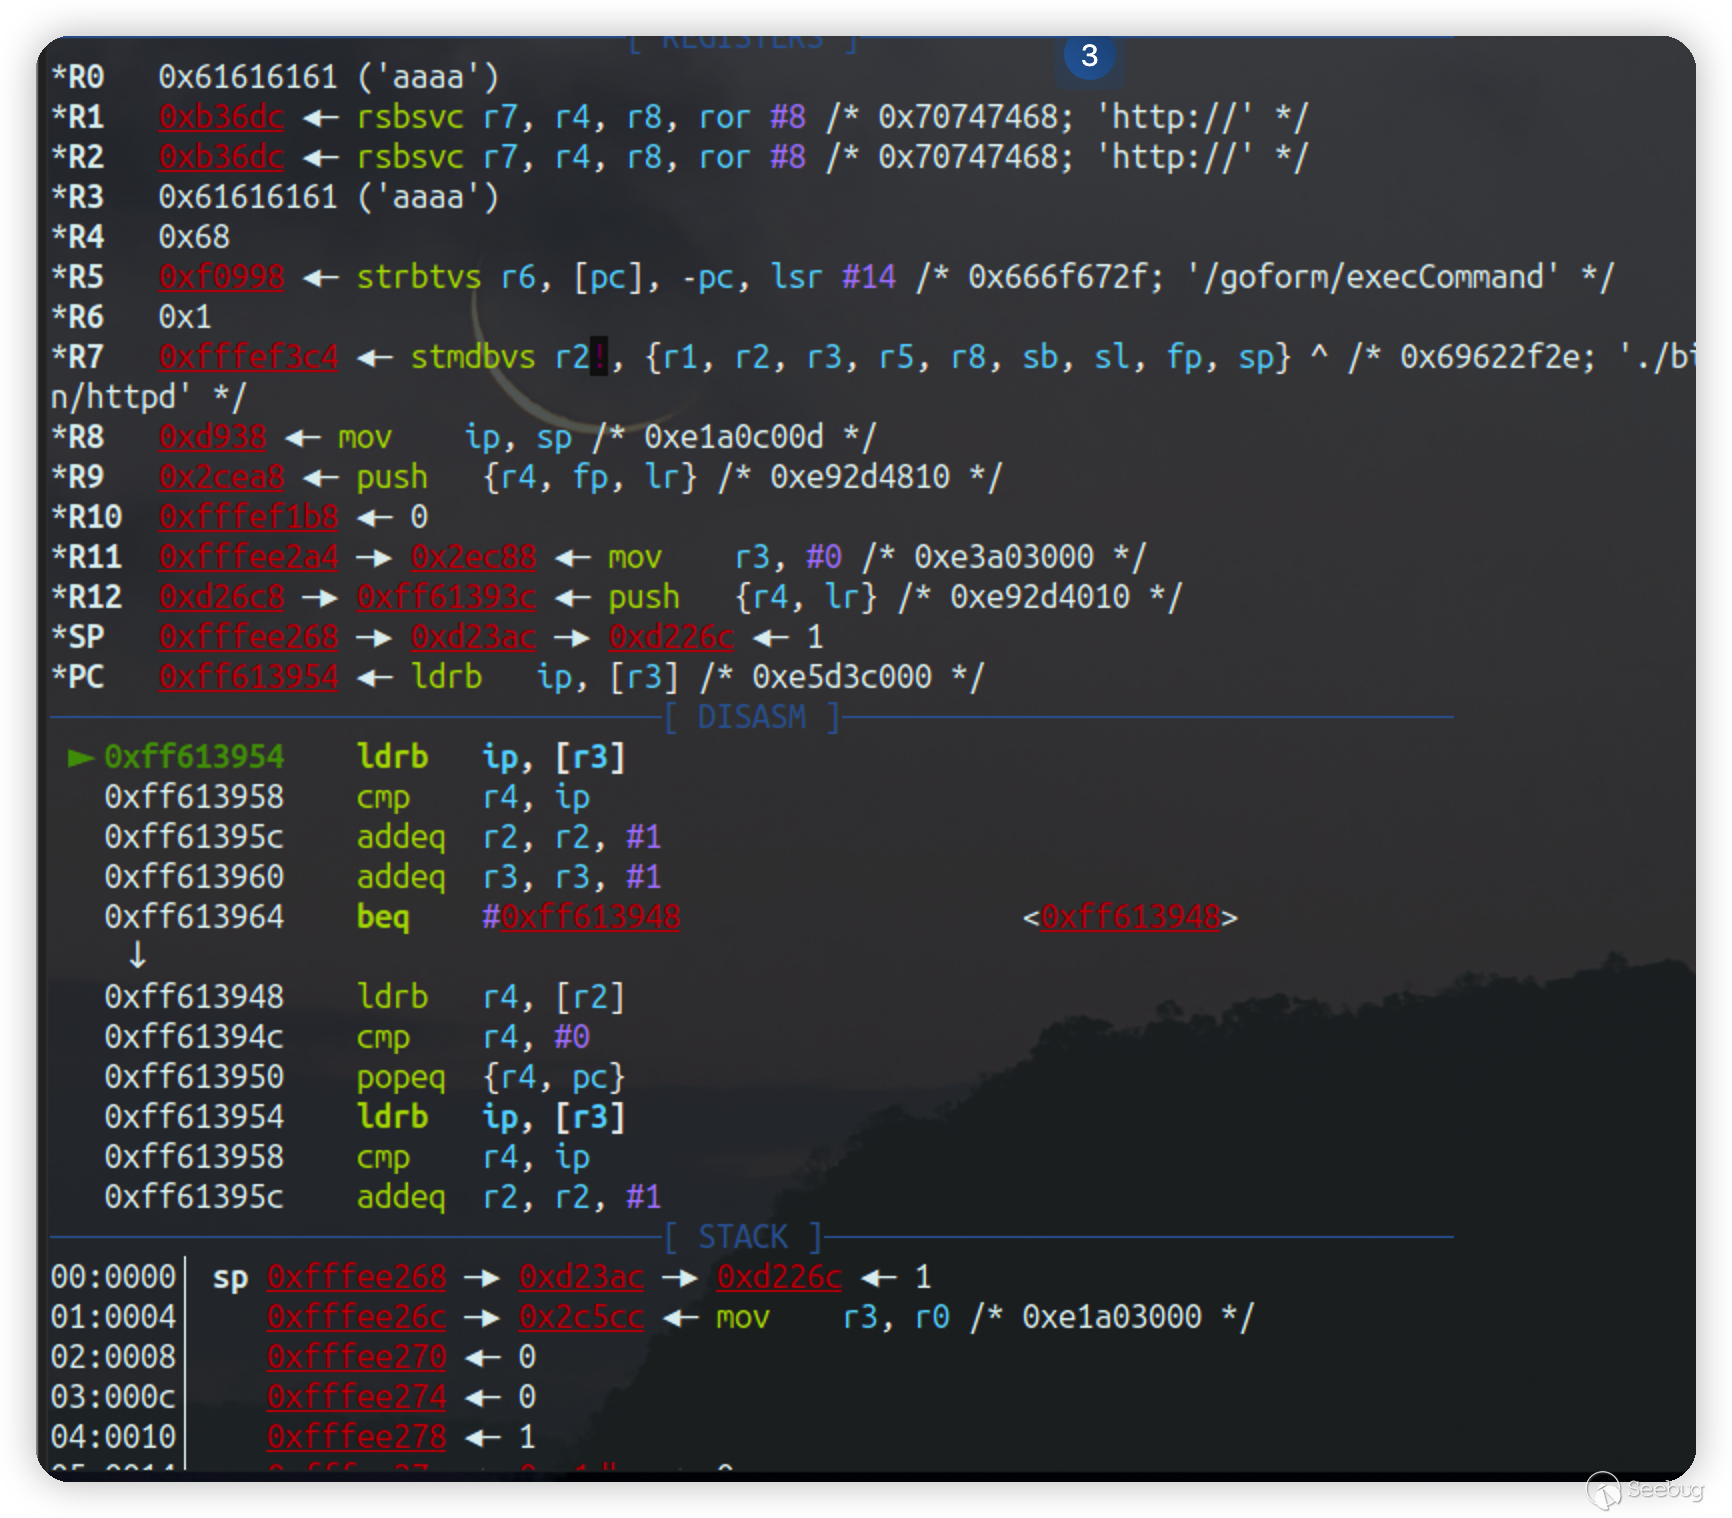
Task: Follow the 0xd938 address in R8
Action: (212, 437)
